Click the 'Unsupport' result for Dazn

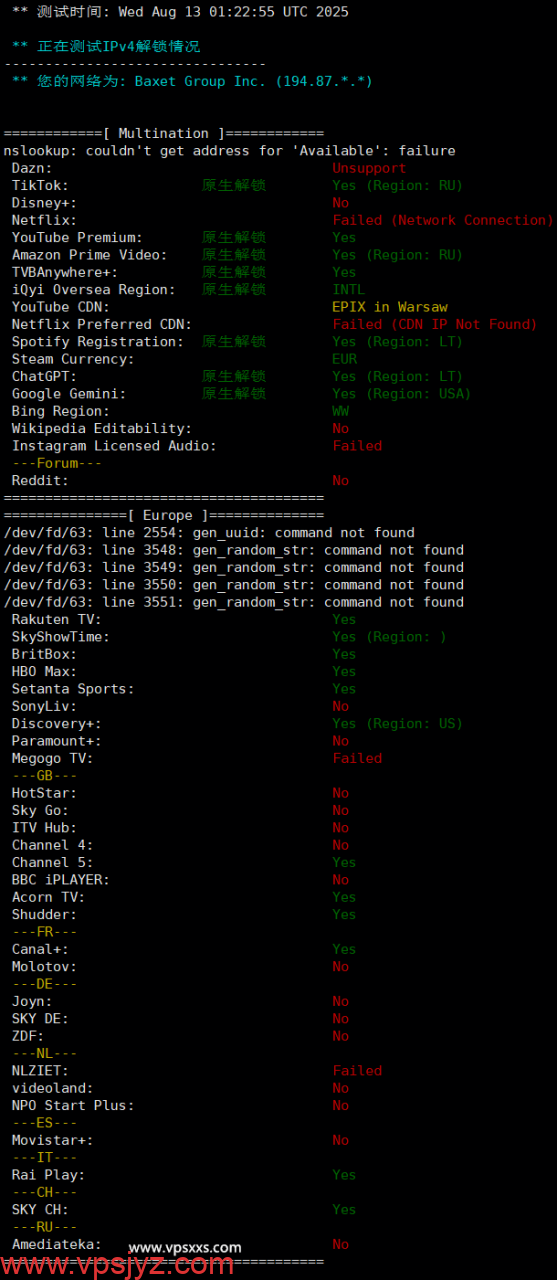click(369, 168)
